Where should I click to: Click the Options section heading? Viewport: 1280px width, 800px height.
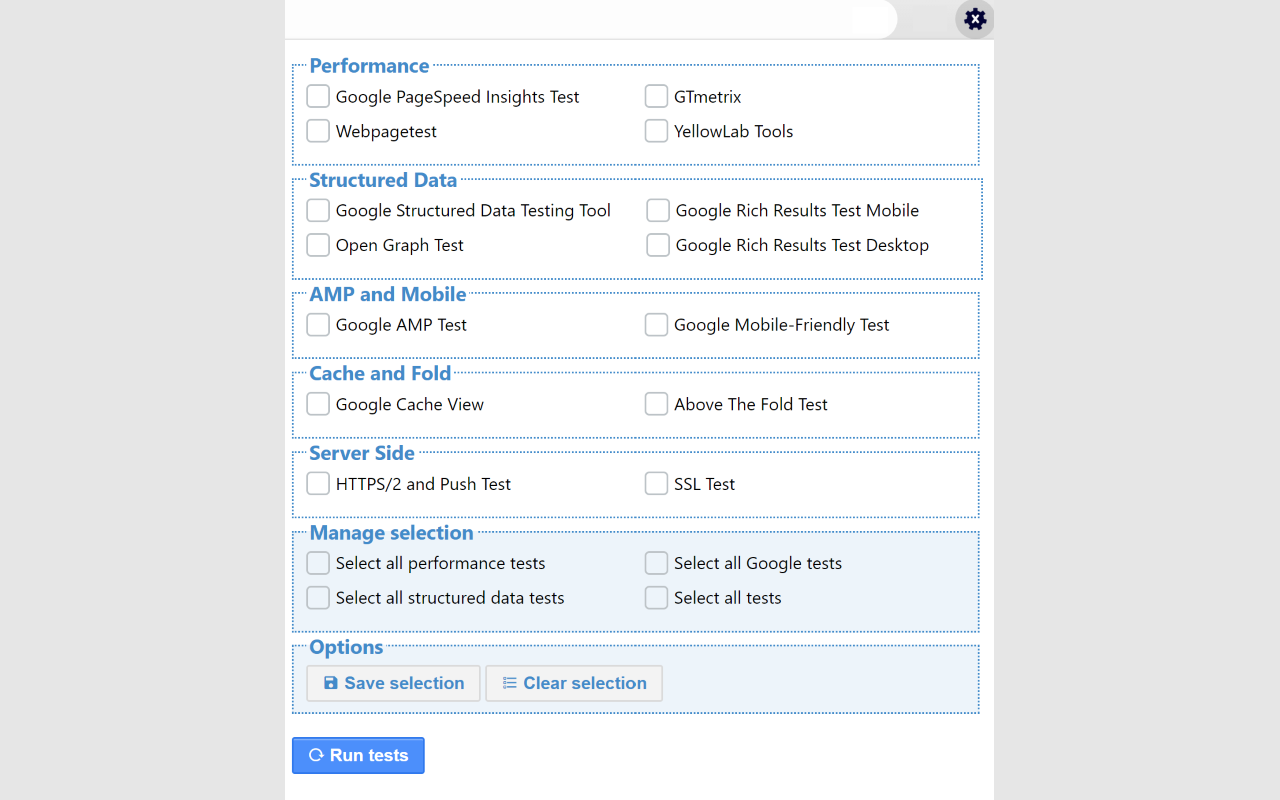(x=346, y=647)
